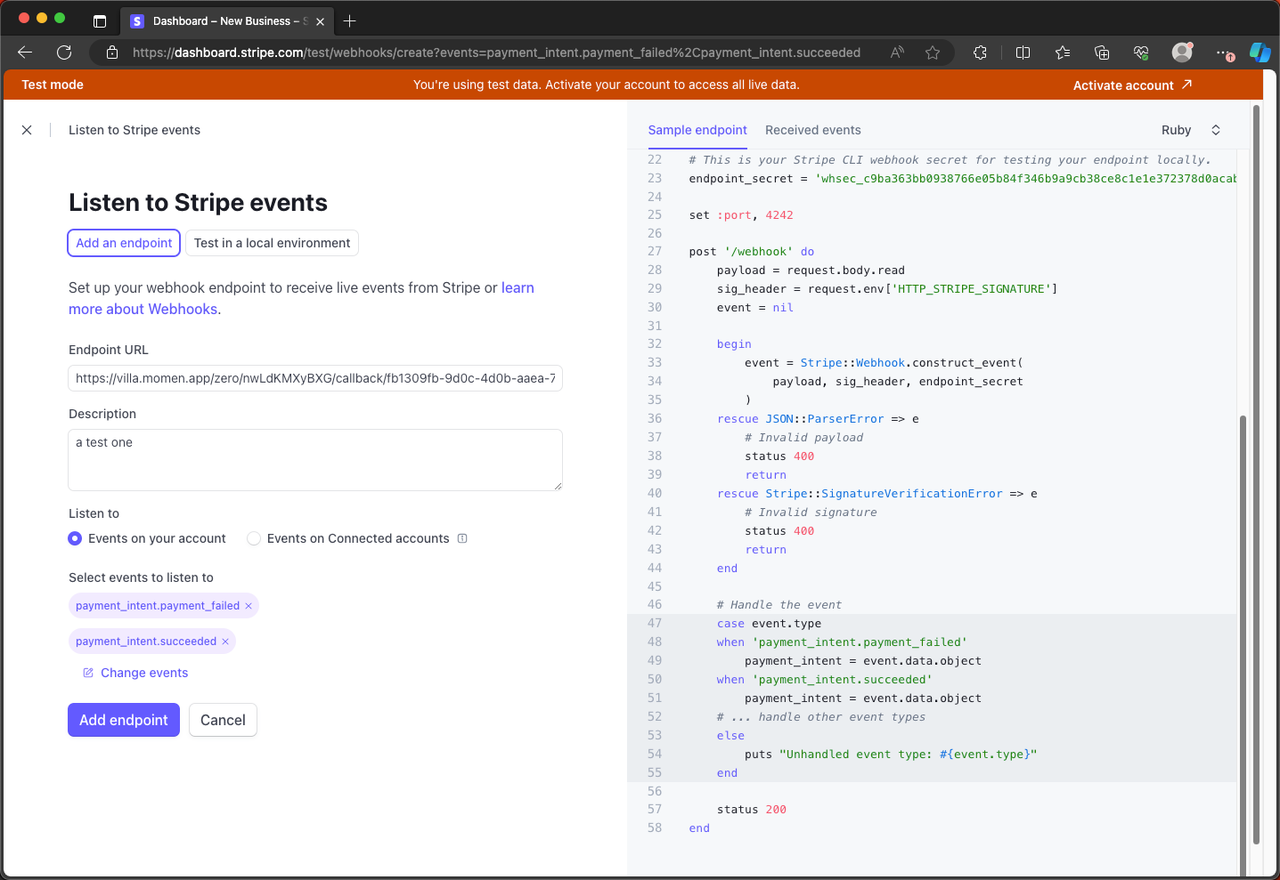Click 'case event.type' code line
Image resolution: width=1280 pixels, height=880 pixels.
point(769,624)
